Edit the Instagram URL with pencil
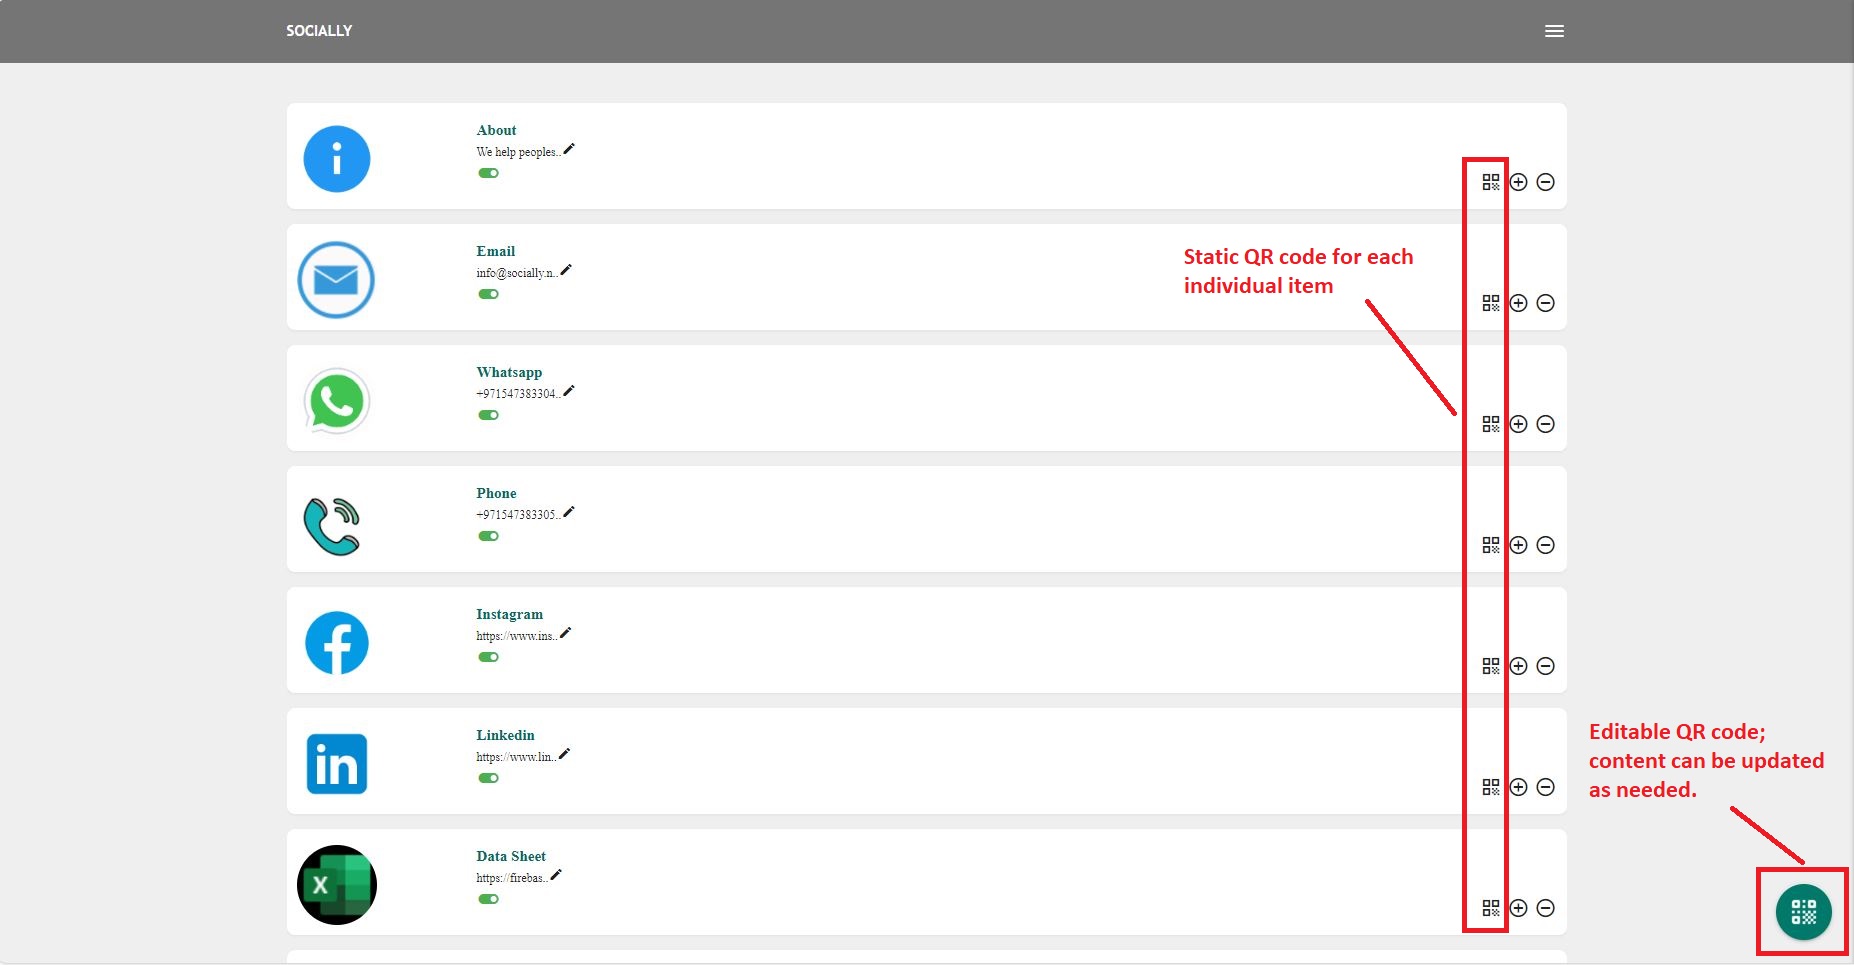Viewport: 1854px width, 965px height. click(565, 633)
